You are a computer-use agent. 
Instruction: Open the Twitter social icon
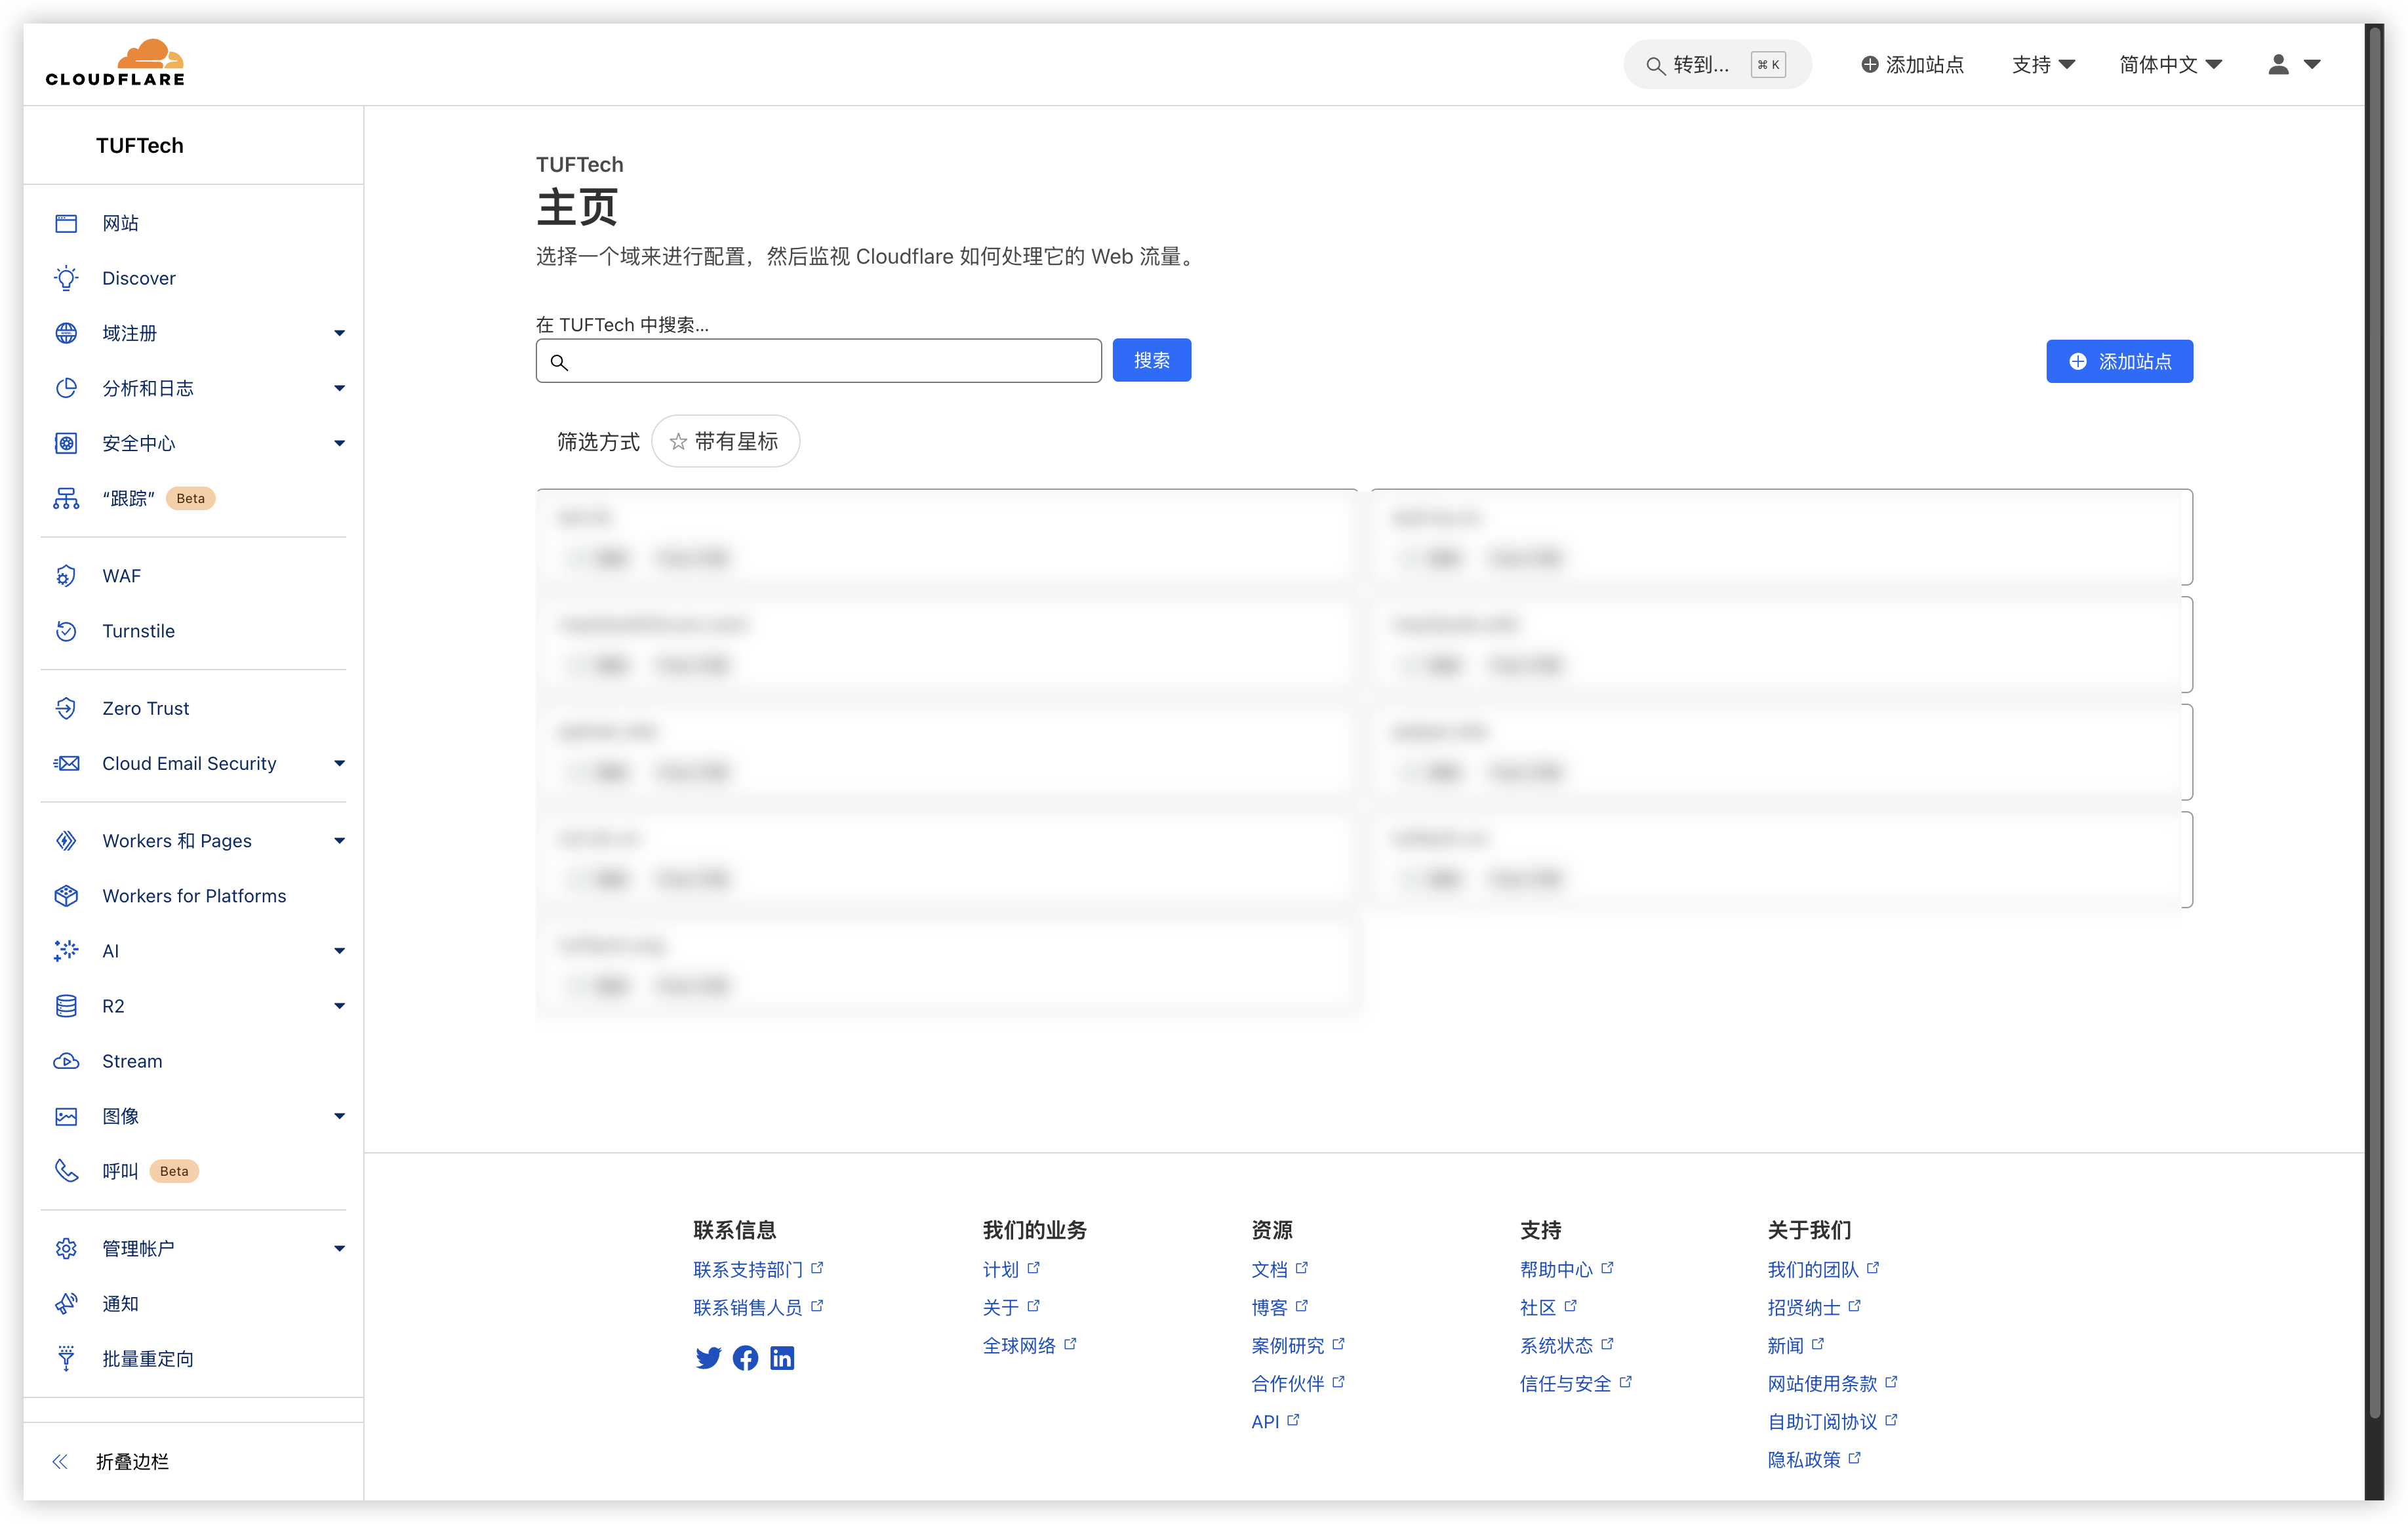tap(708, 1357)
